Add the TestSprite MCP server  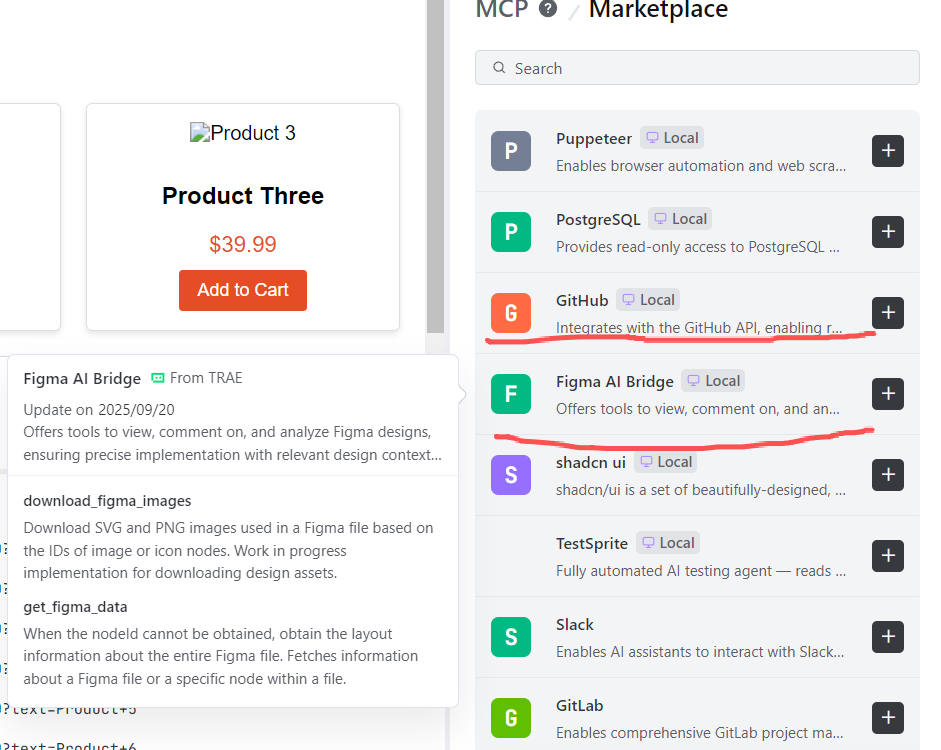point(888,556)
